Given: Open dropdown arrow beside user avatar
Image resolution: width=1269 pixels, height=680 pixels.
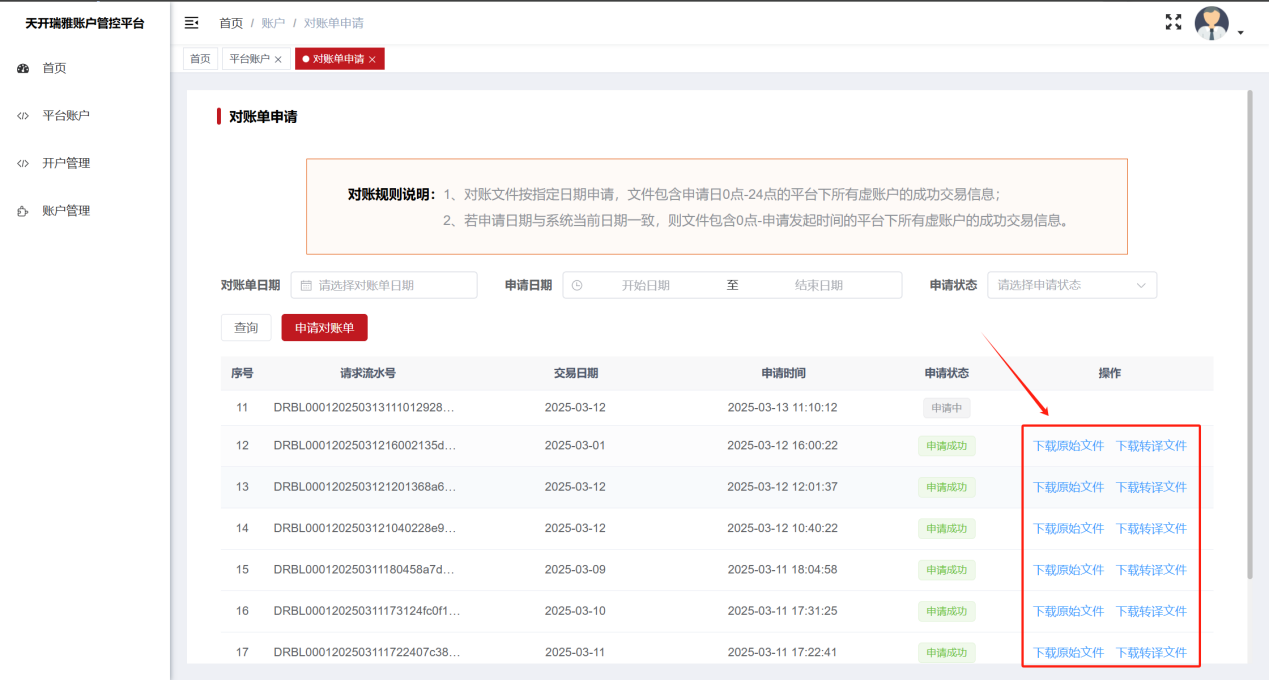Looking at the screenshot, I should tap(1241, 33).
